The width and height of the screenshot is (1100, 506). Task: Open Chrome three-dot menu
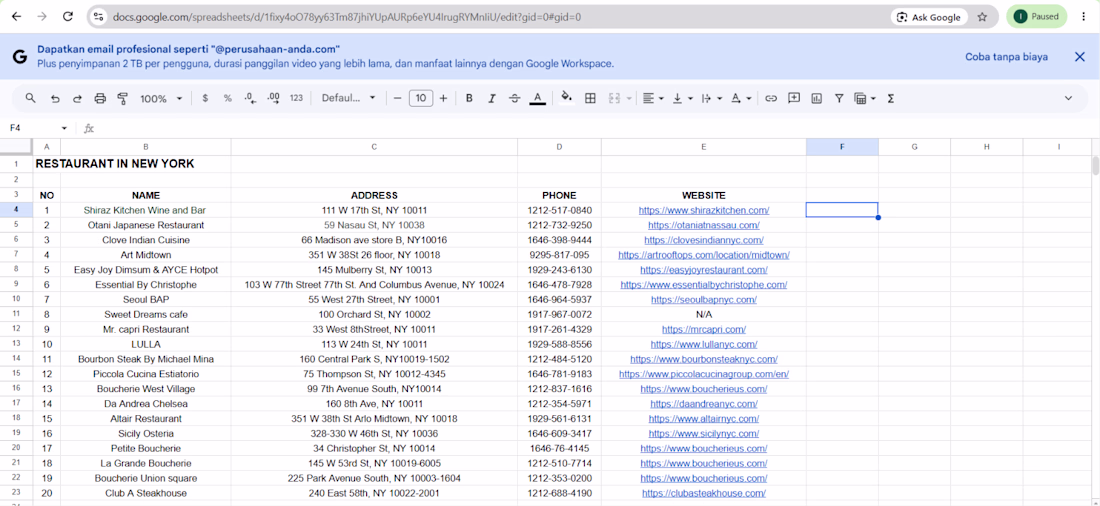coord(1084,17)
